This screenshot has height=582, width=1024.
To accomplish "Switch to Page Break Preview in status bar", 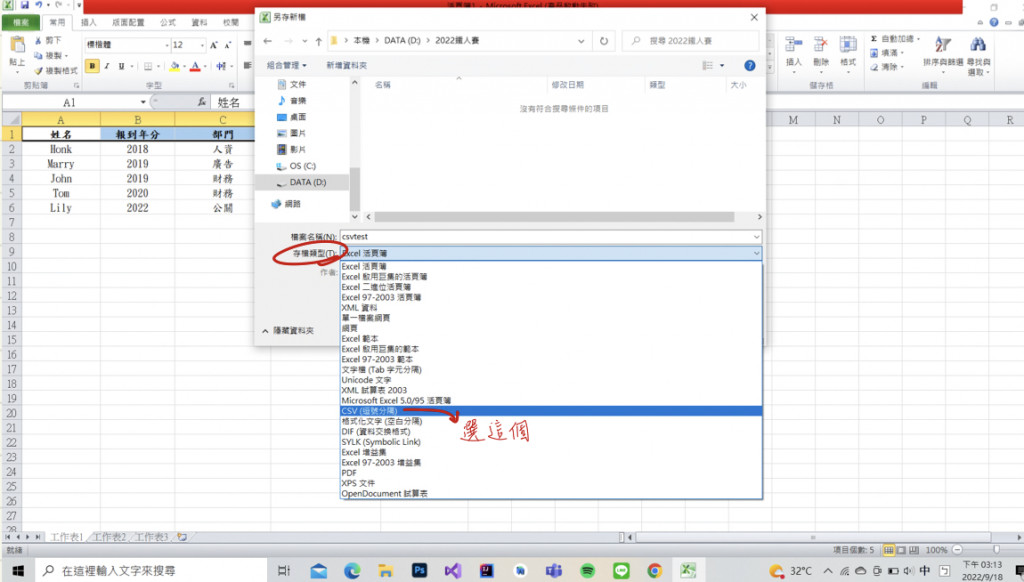I will (x=914, y=550).
